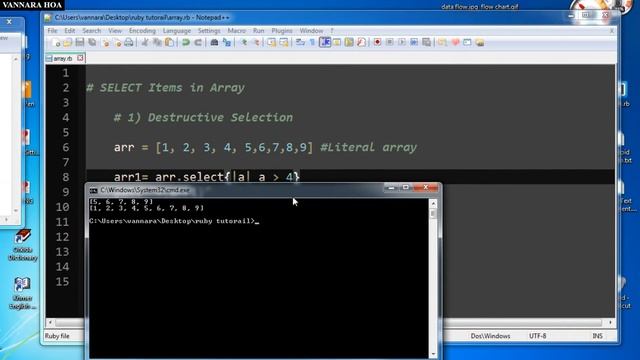This screenshot has width=640, height=360.
Task: Click 'UTF-8' encoding in the status bar
Action: [x=538, y=336]
